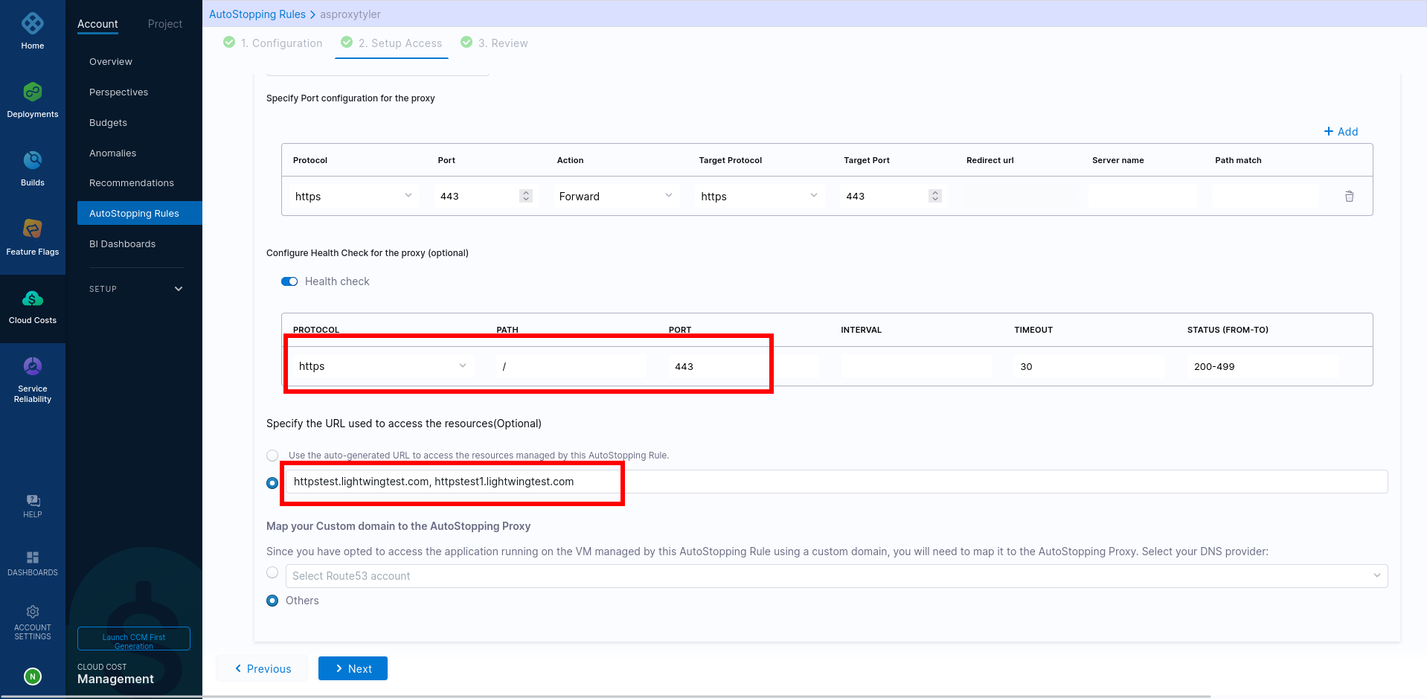Switch to the Project tab
The width and height of the screenshot is (1427, 699).
coord(165,24)
